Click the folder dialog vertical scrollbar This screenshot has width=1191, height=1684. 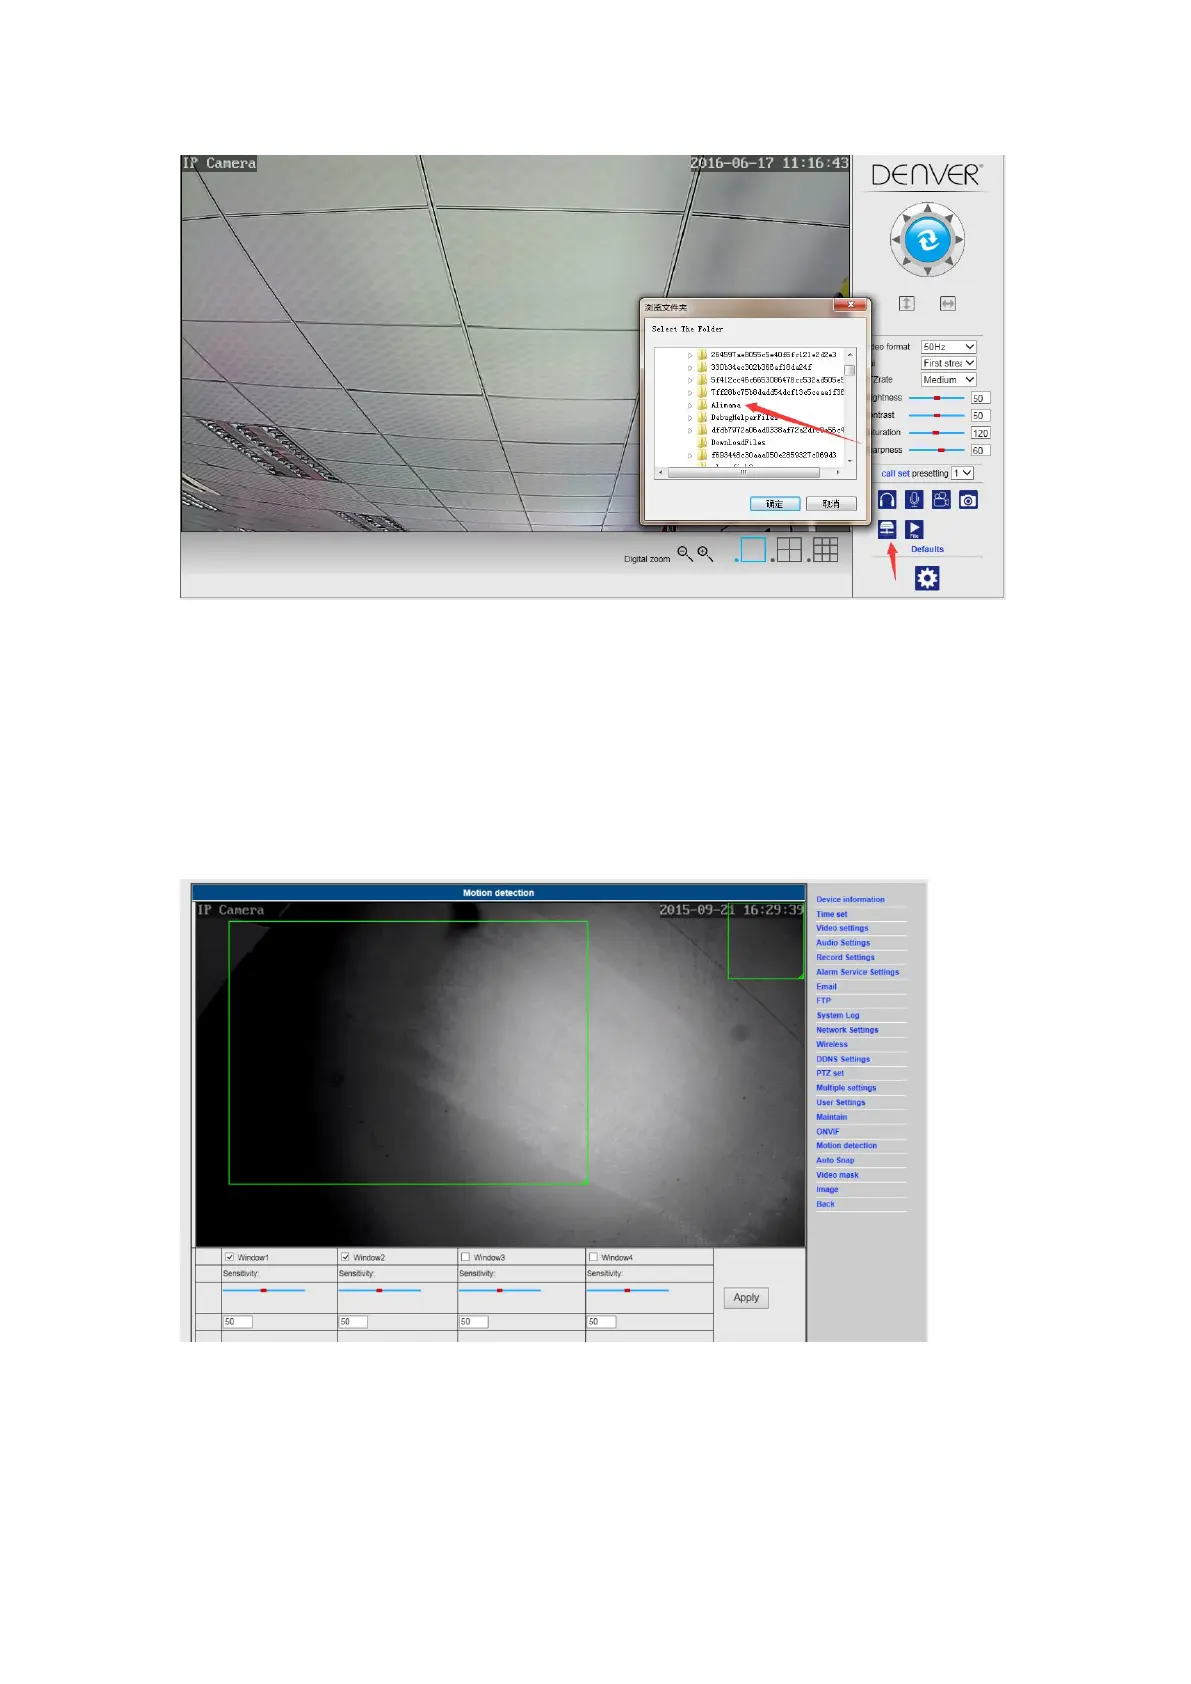850,408
